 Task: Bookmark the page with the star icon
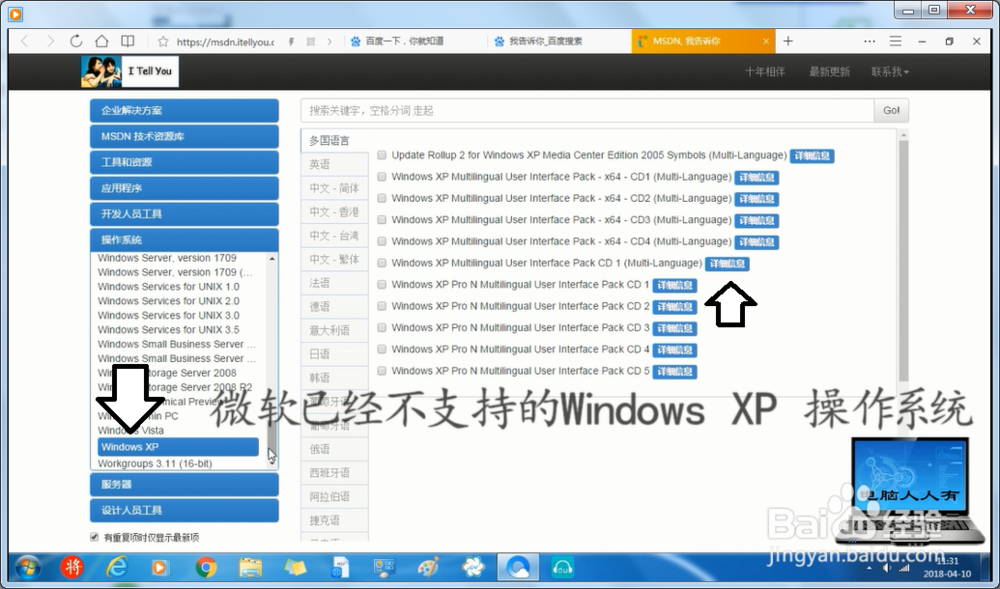[x=163, y=41]
